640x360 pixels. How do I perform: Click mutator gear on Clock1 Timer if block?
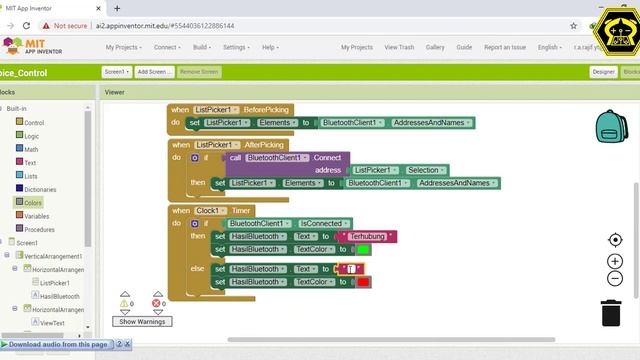[x=195, y=224]
